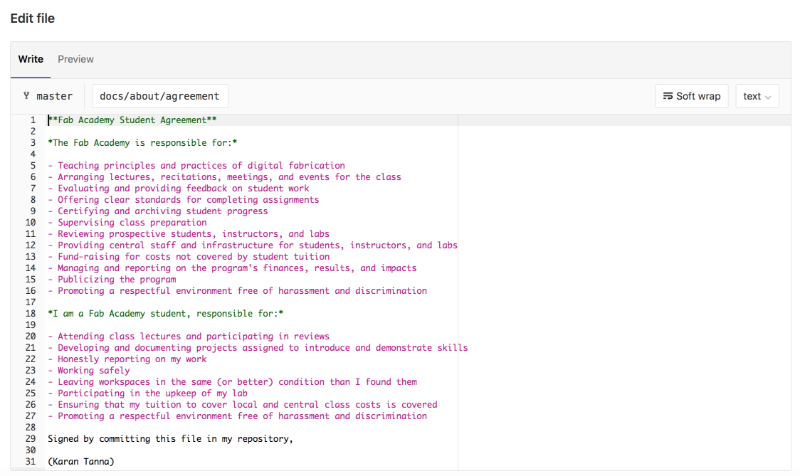Click line 'Evaluating and providing feedback on student work'
800x476 pixels.
point(179,188)
